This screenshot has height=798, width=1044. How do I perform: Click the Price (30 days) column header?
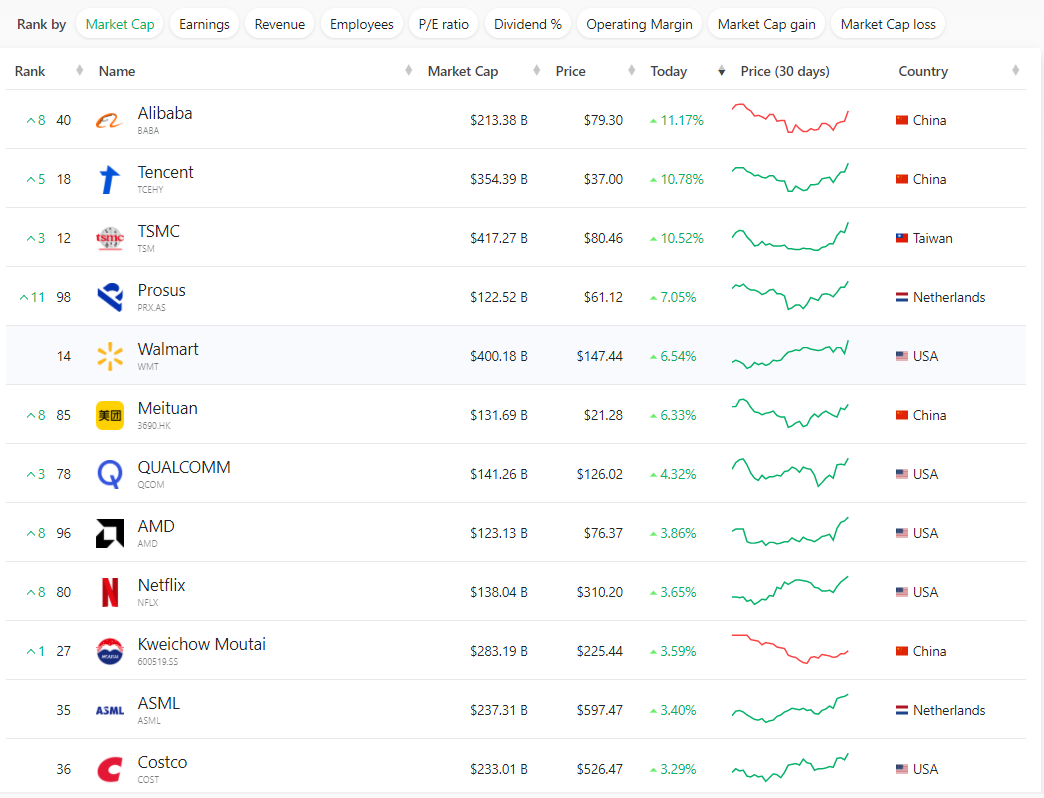click(x=785, y=71)
